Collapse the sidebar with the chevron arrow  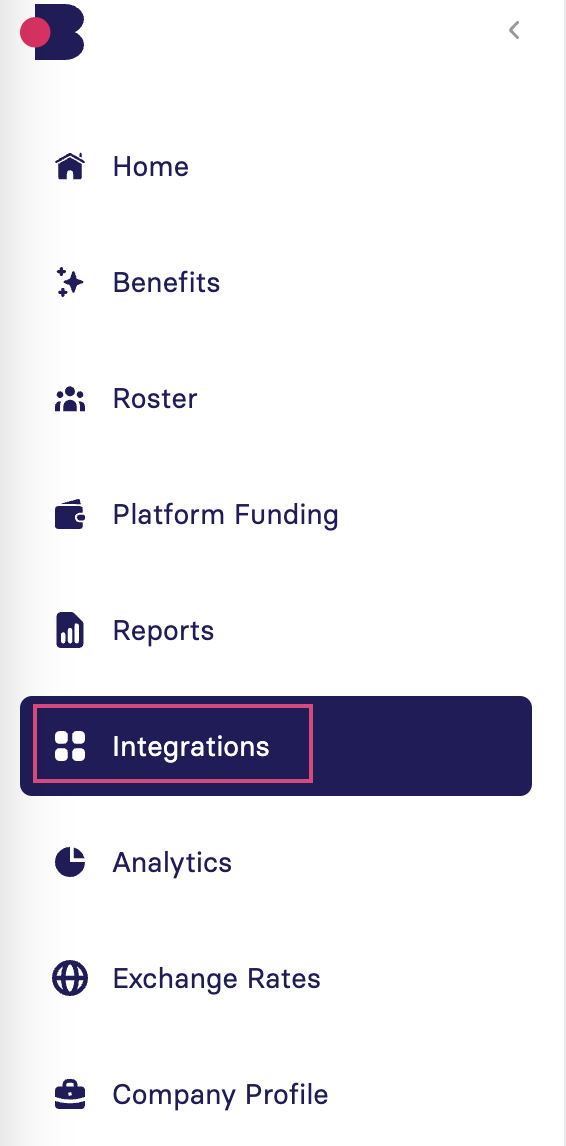514,30
